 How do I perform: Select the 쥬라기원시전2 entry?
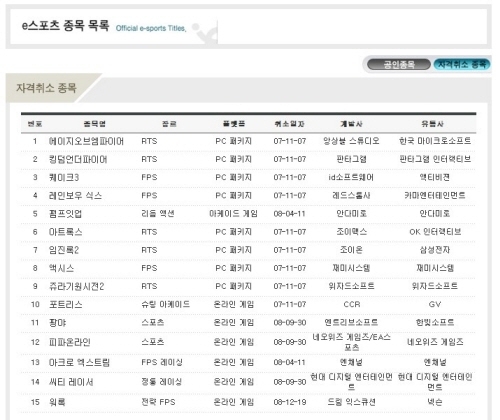click(77, 286)
